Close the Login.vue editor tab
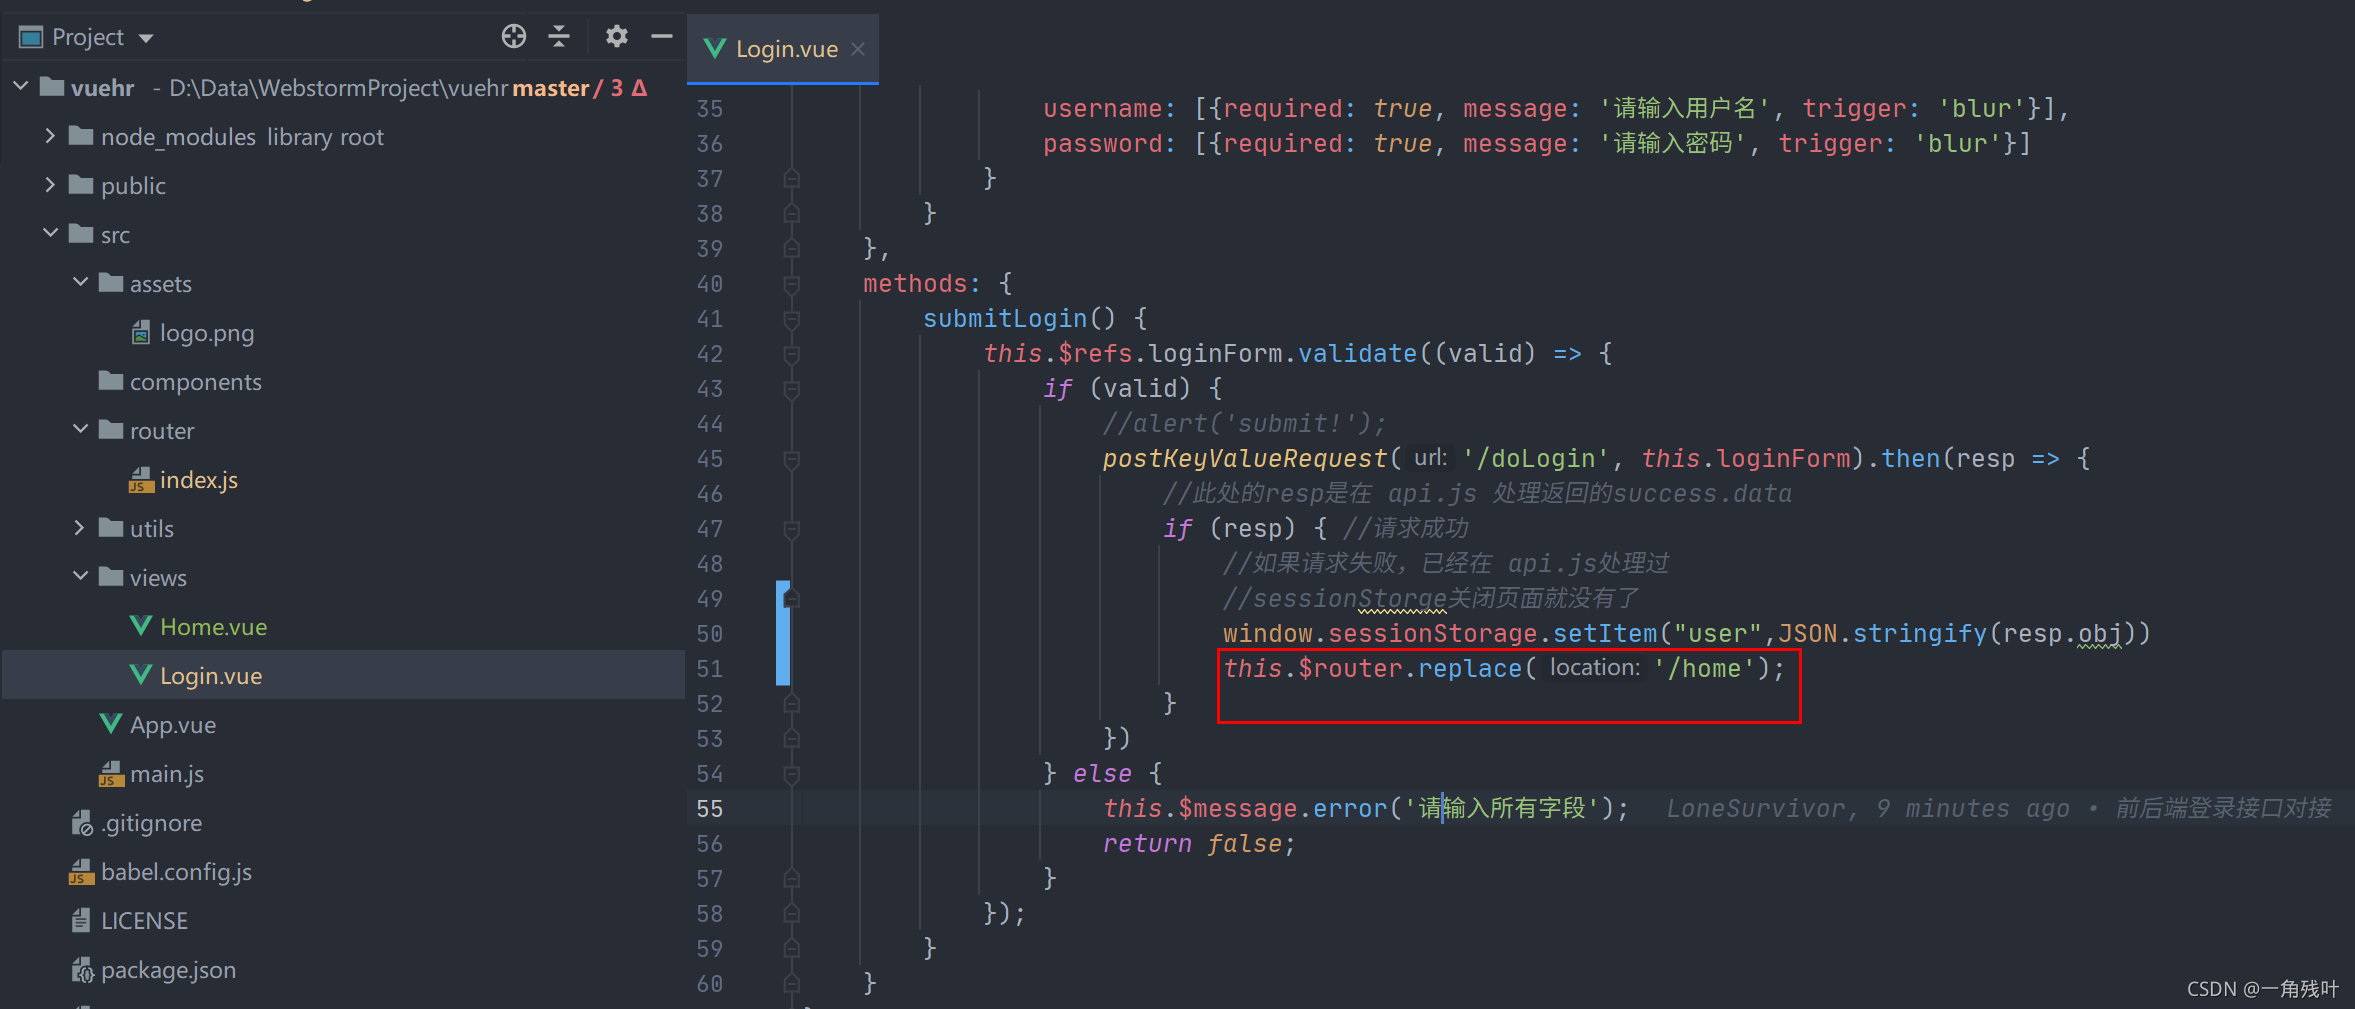 pos(858,49)
